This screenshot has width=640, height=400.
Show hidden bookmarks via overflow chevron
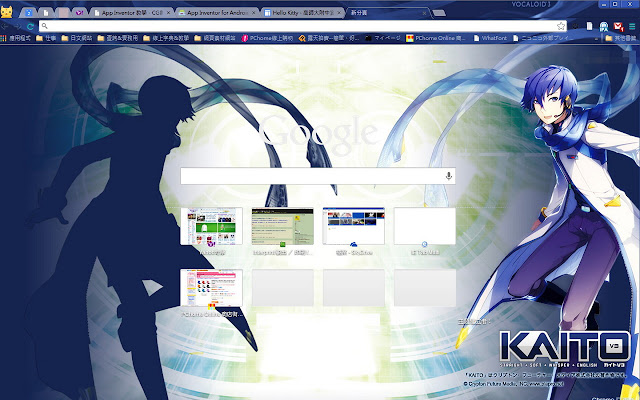[597, 39]
